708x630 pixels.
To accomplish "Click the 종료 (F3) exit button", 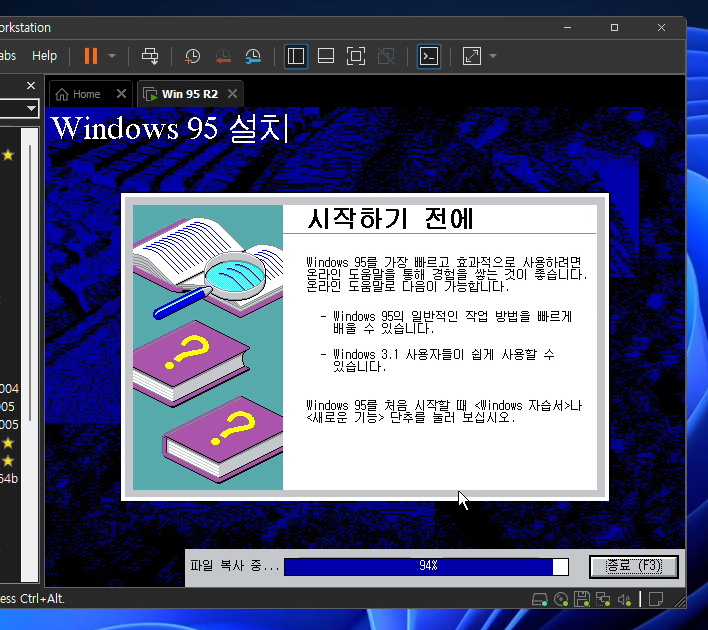I will (633, 566).
